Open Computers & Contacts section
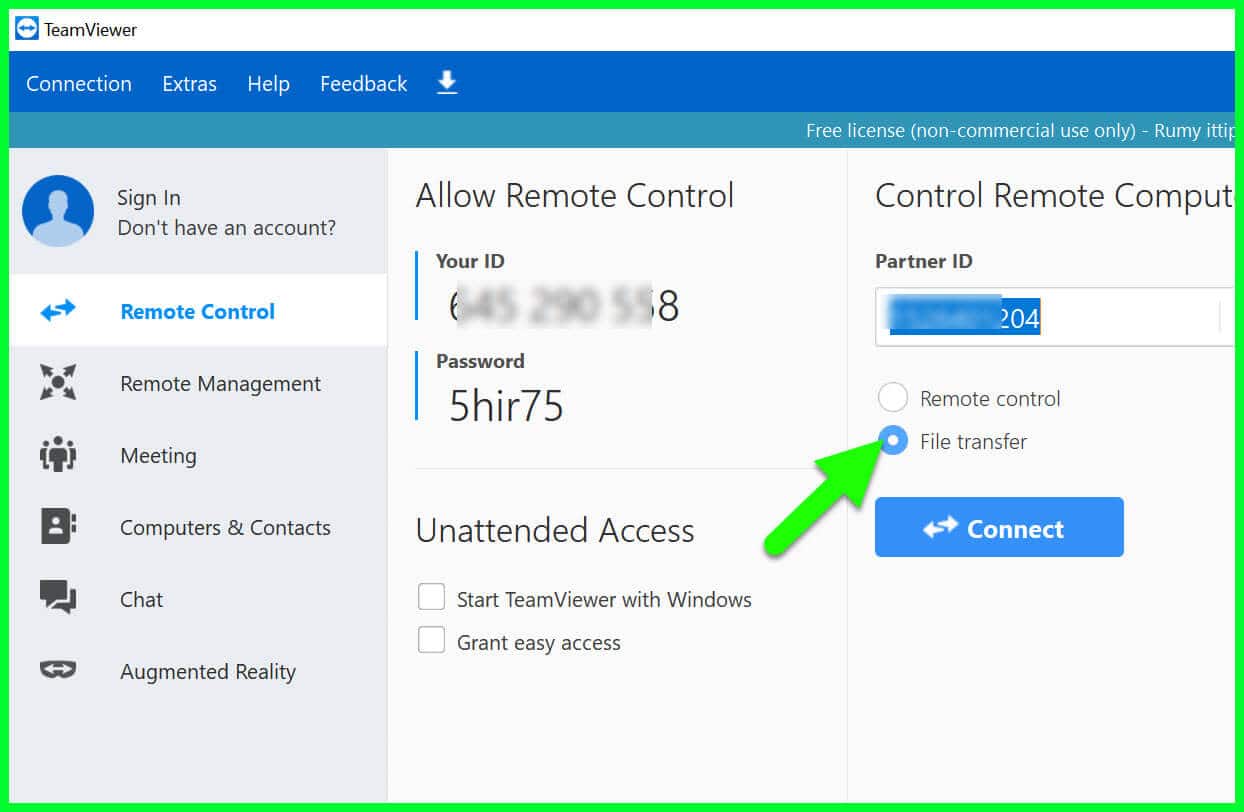The image size is (1244, 812). [198, 527]
